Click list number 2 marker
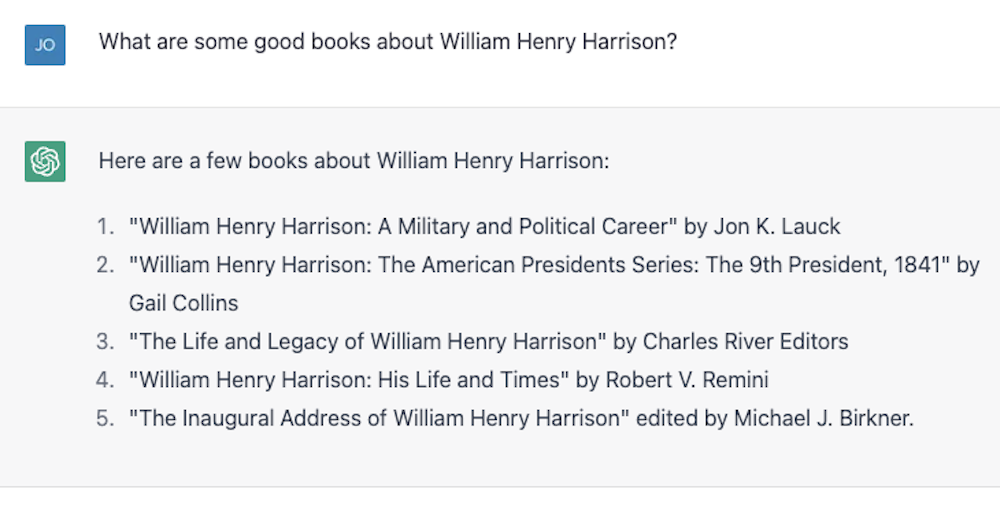The width and height of the screenshot is (1000, 530). [105, 265]
